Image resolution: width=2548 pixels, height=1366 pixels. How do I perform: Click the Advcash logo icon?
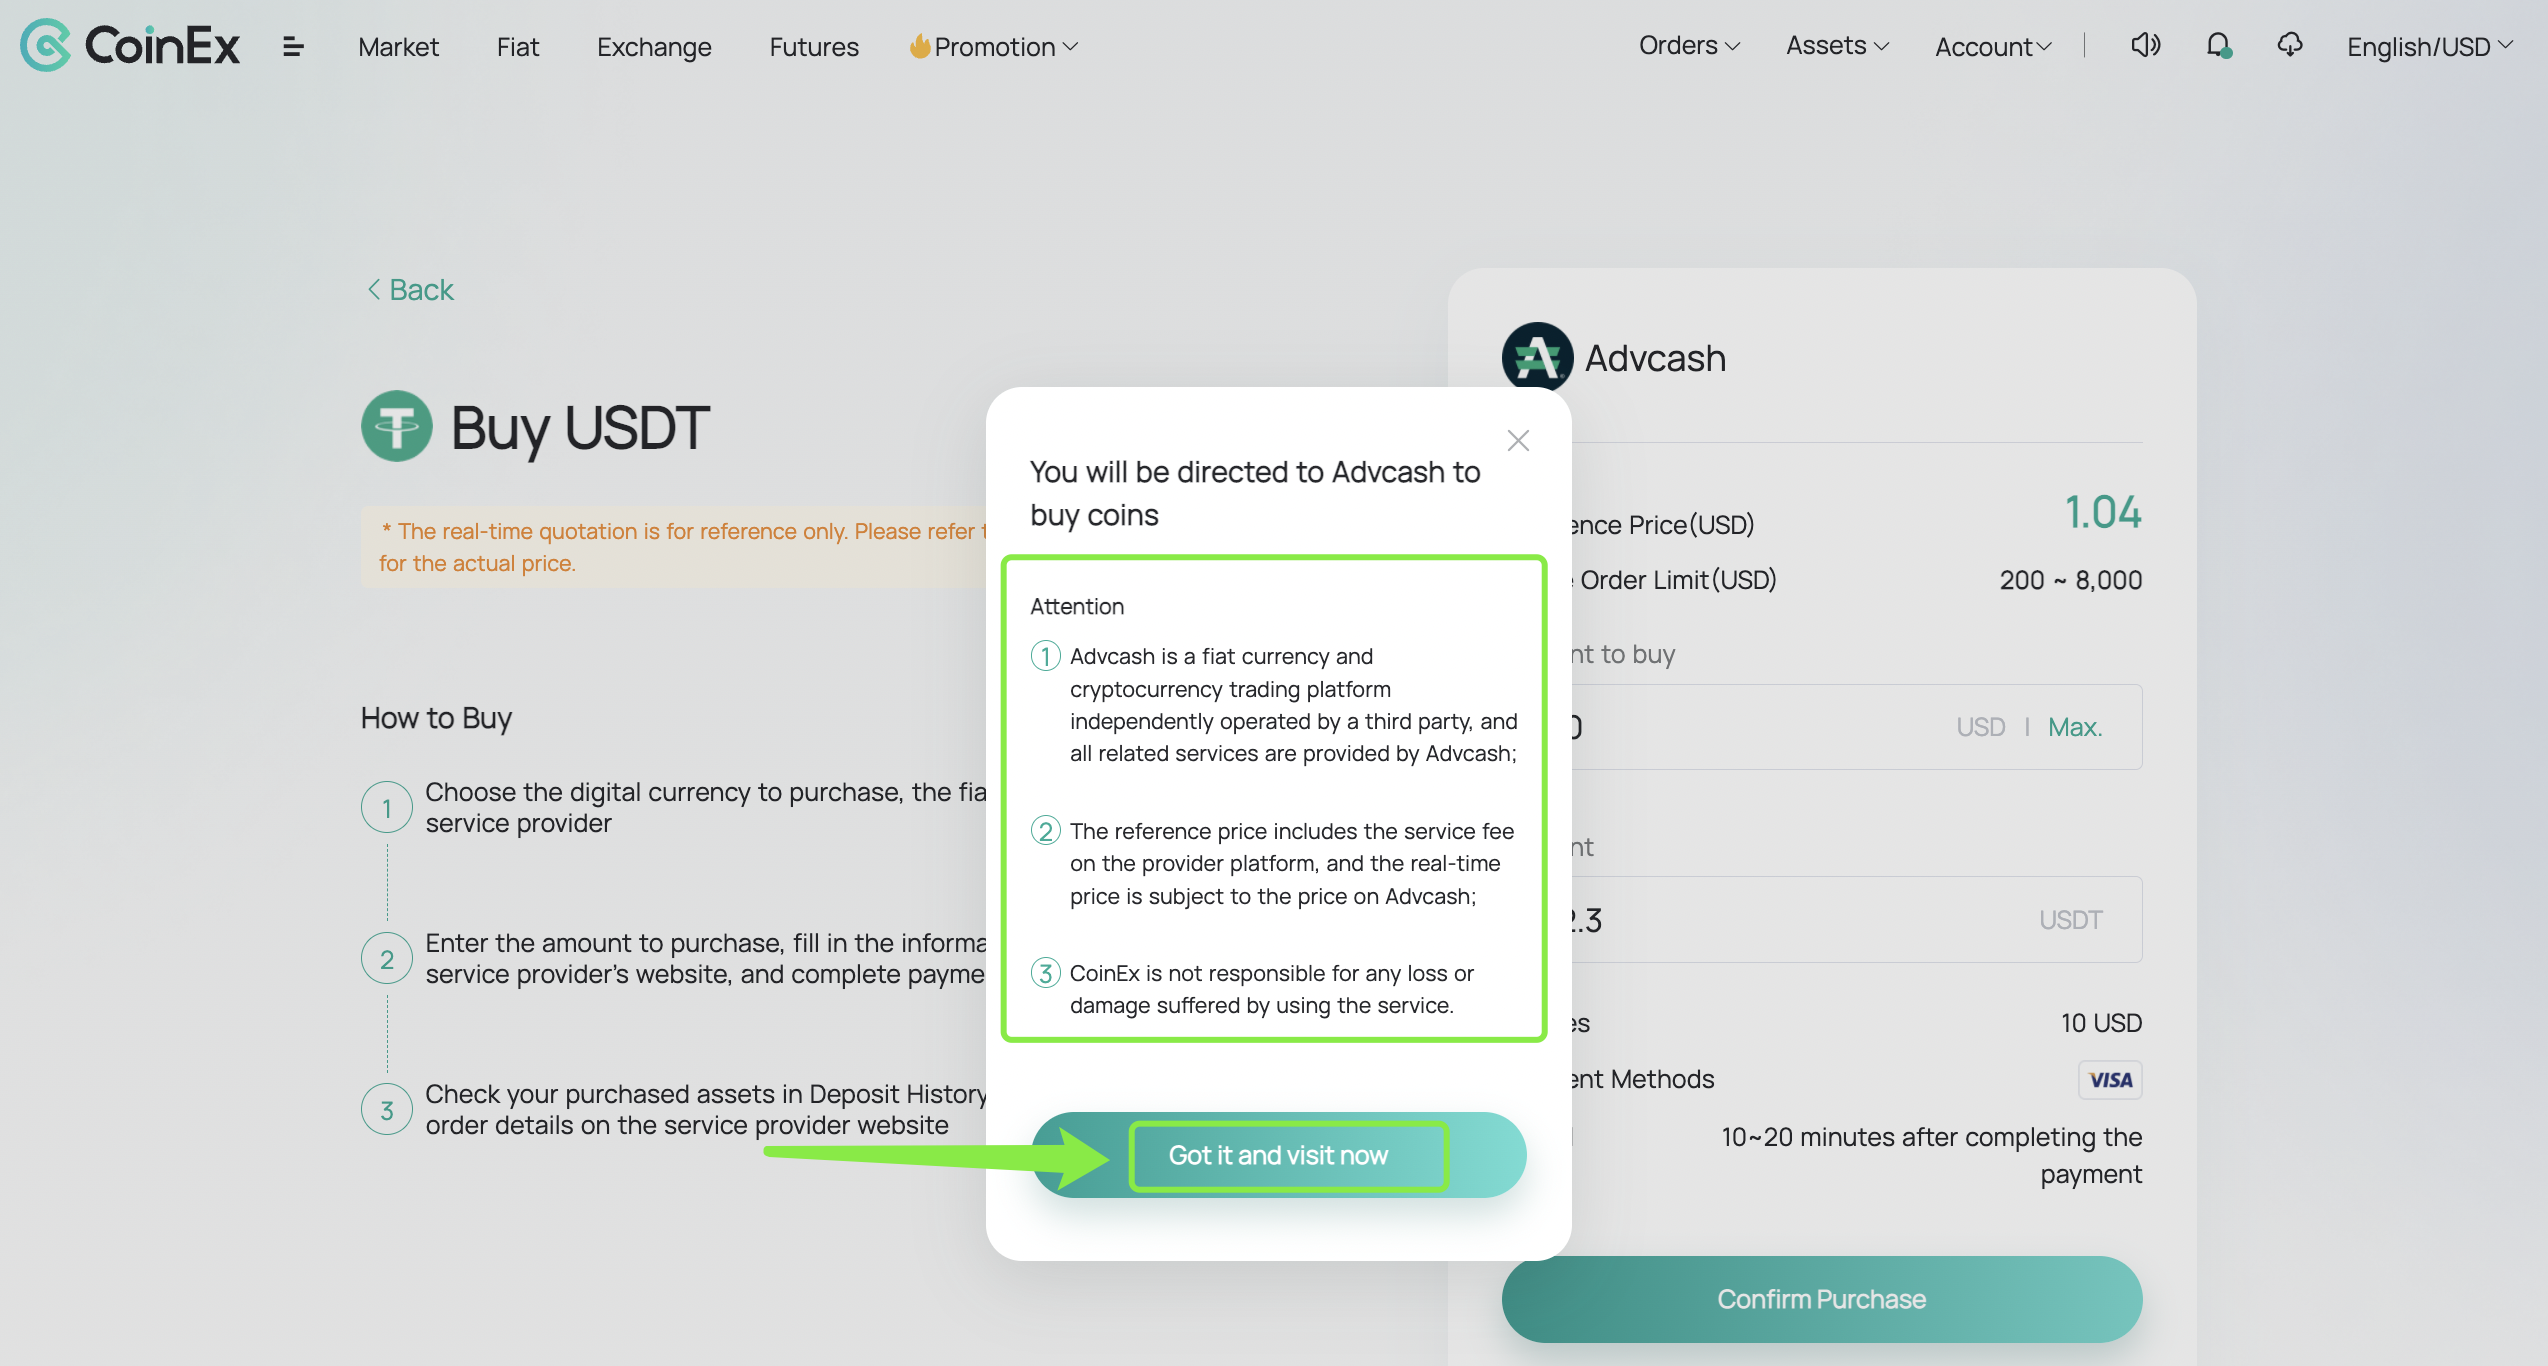point(1537,357)
